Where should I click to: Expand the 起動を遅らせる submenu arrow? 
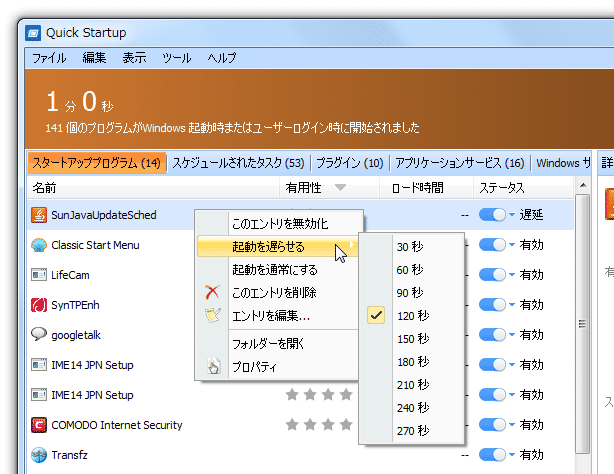(352, 245)
